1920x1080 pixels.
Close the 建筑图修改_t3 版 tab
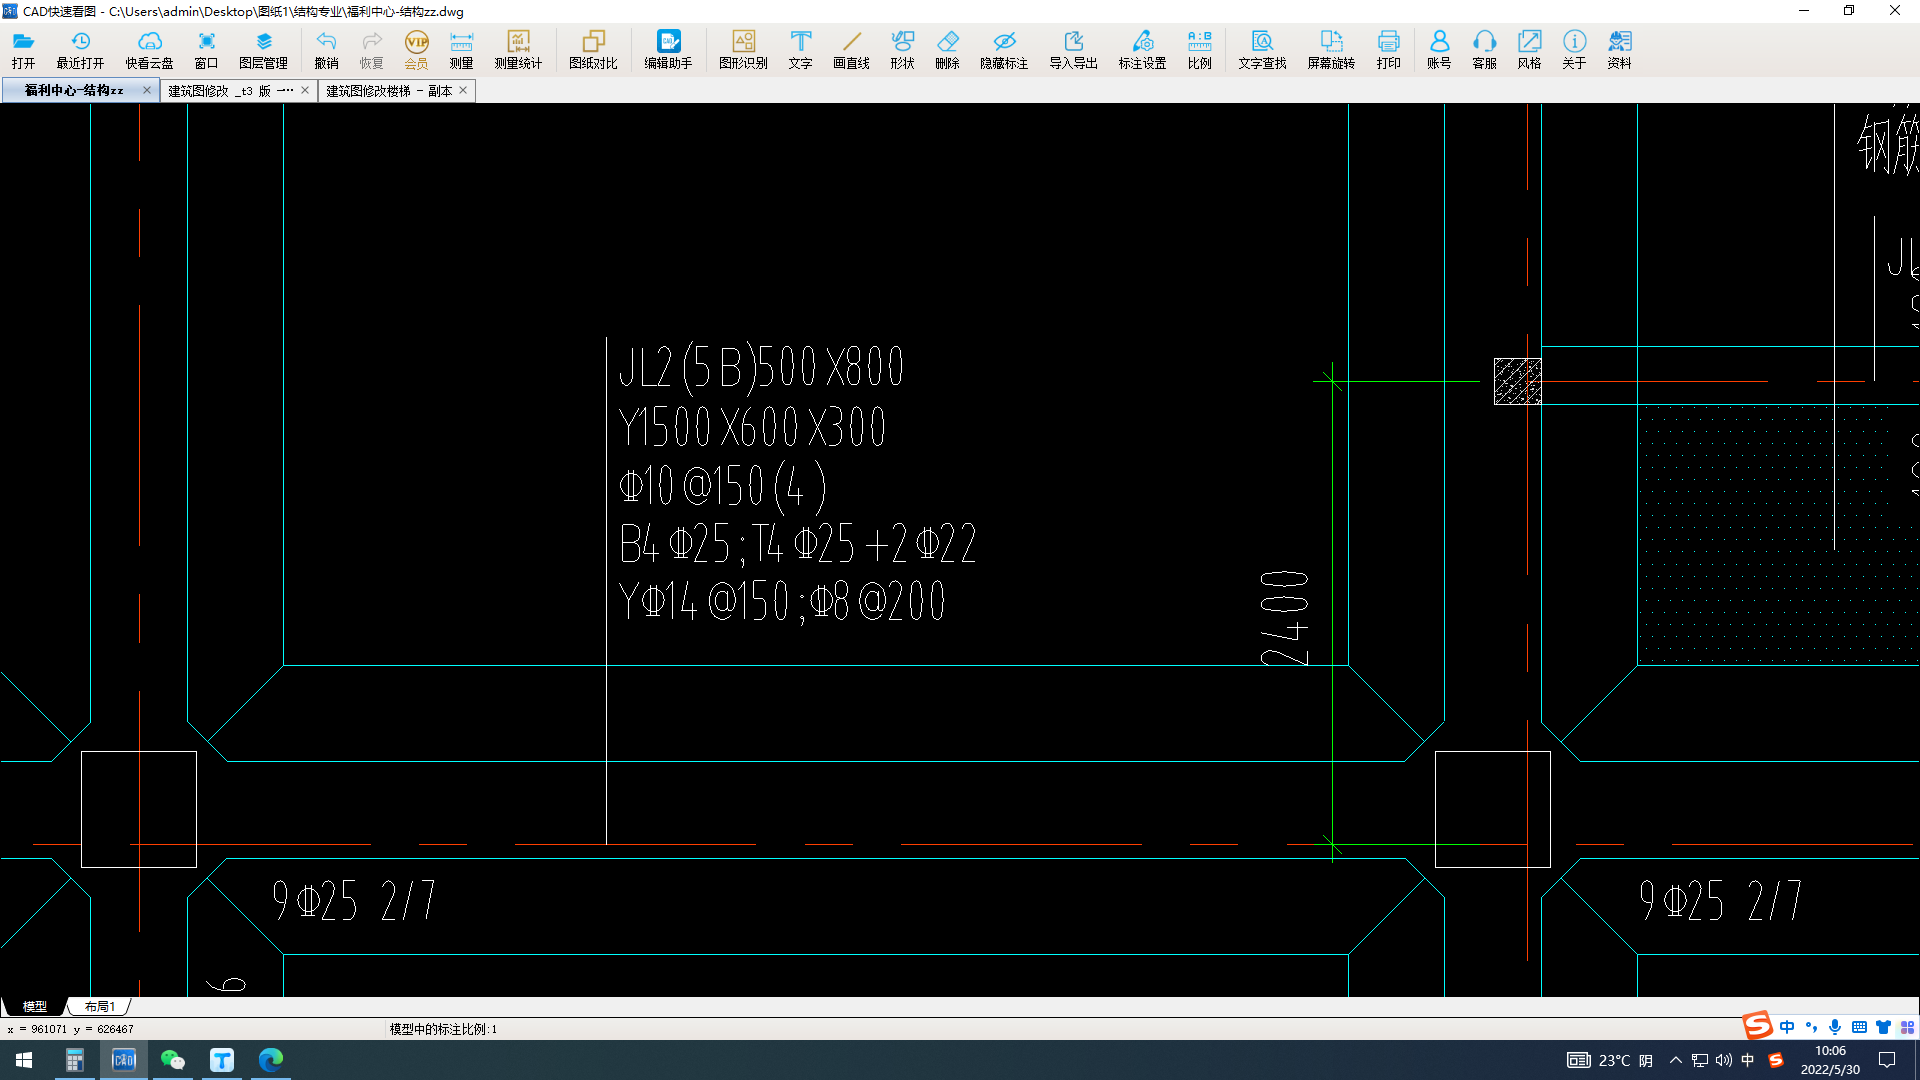305,90
